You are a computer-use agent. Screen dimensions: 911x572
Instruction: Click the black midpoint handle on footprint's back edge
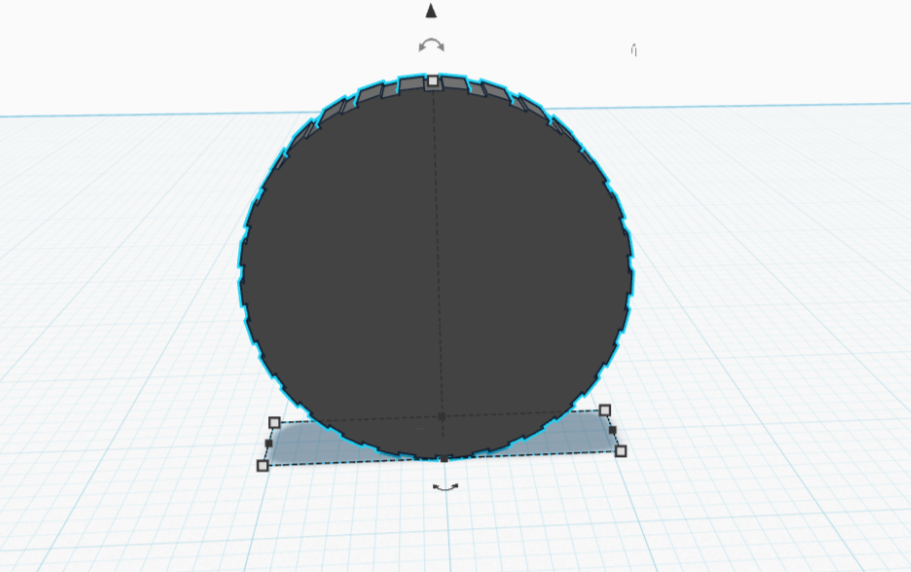(x=442, y=416)
